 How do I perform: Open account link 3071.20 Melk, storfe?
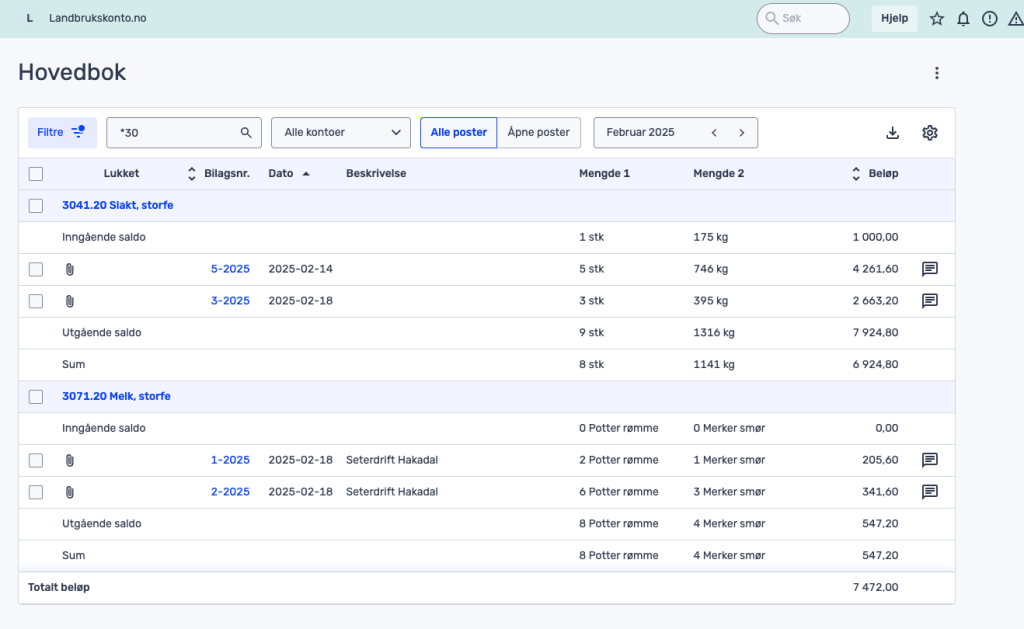click(116, 397)
